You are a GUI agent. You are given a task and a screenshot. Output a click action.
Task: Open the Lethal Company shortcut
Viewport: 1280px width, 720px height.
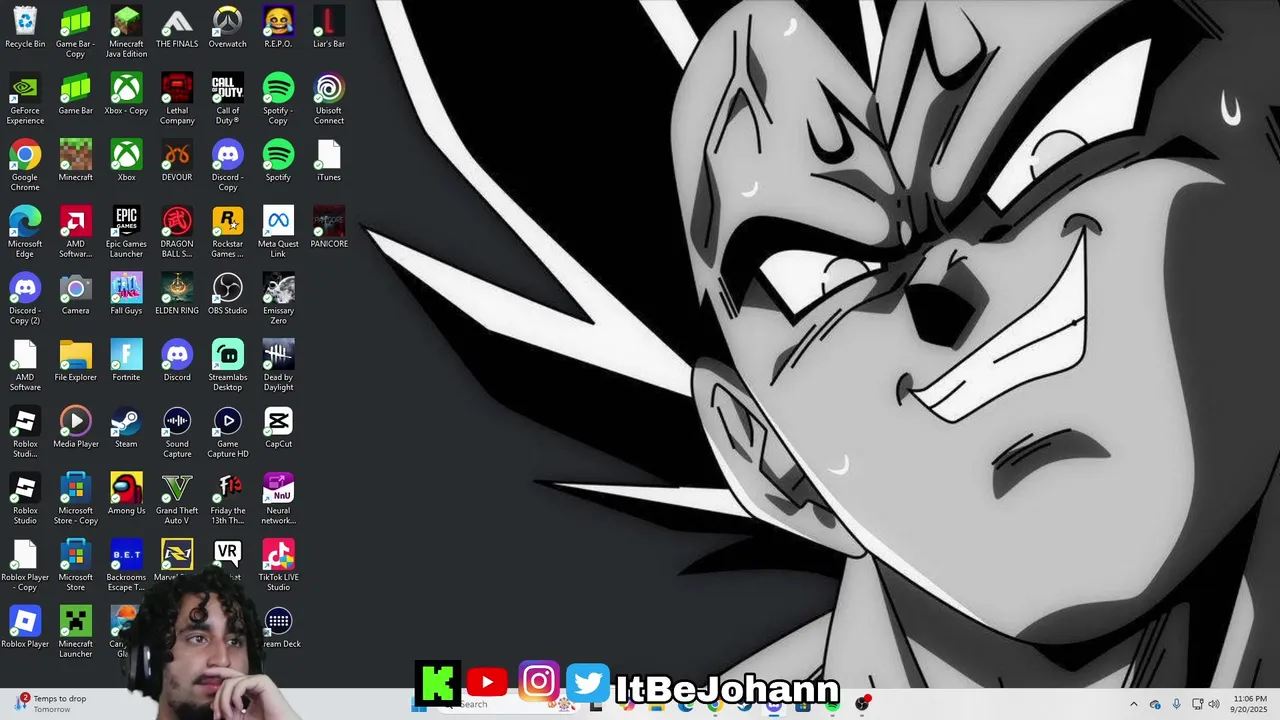(x=177, y=99)
